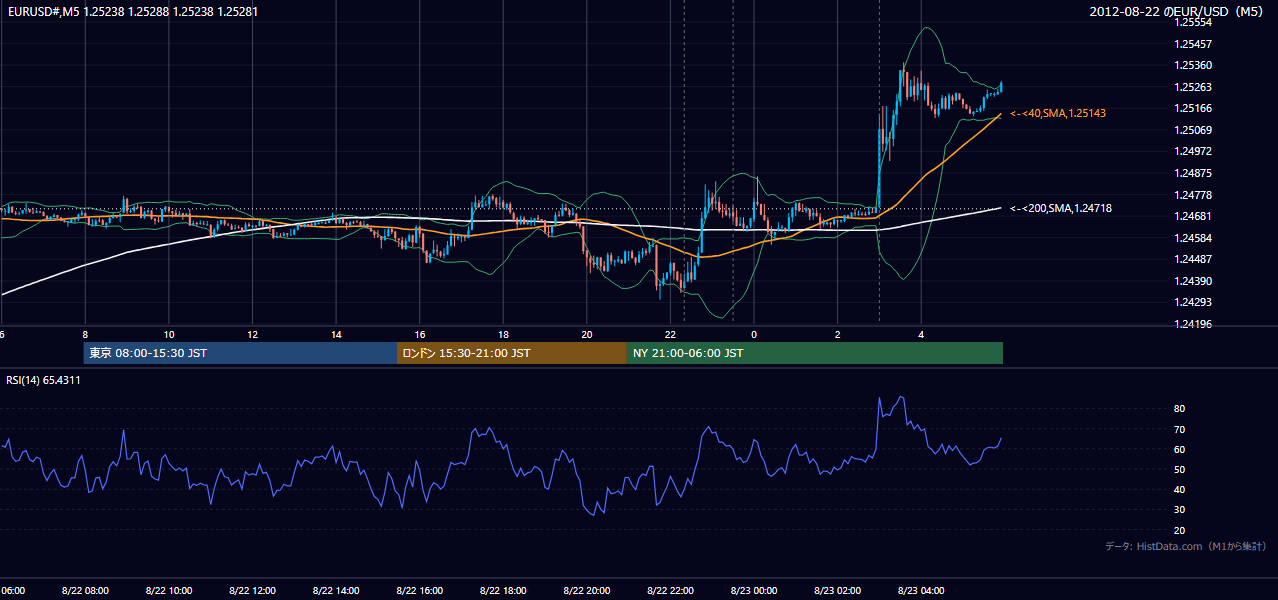1278x600 pixels.
Task: Click the 8/22 22:00 time axis label
Action: [x=670, y=591]
